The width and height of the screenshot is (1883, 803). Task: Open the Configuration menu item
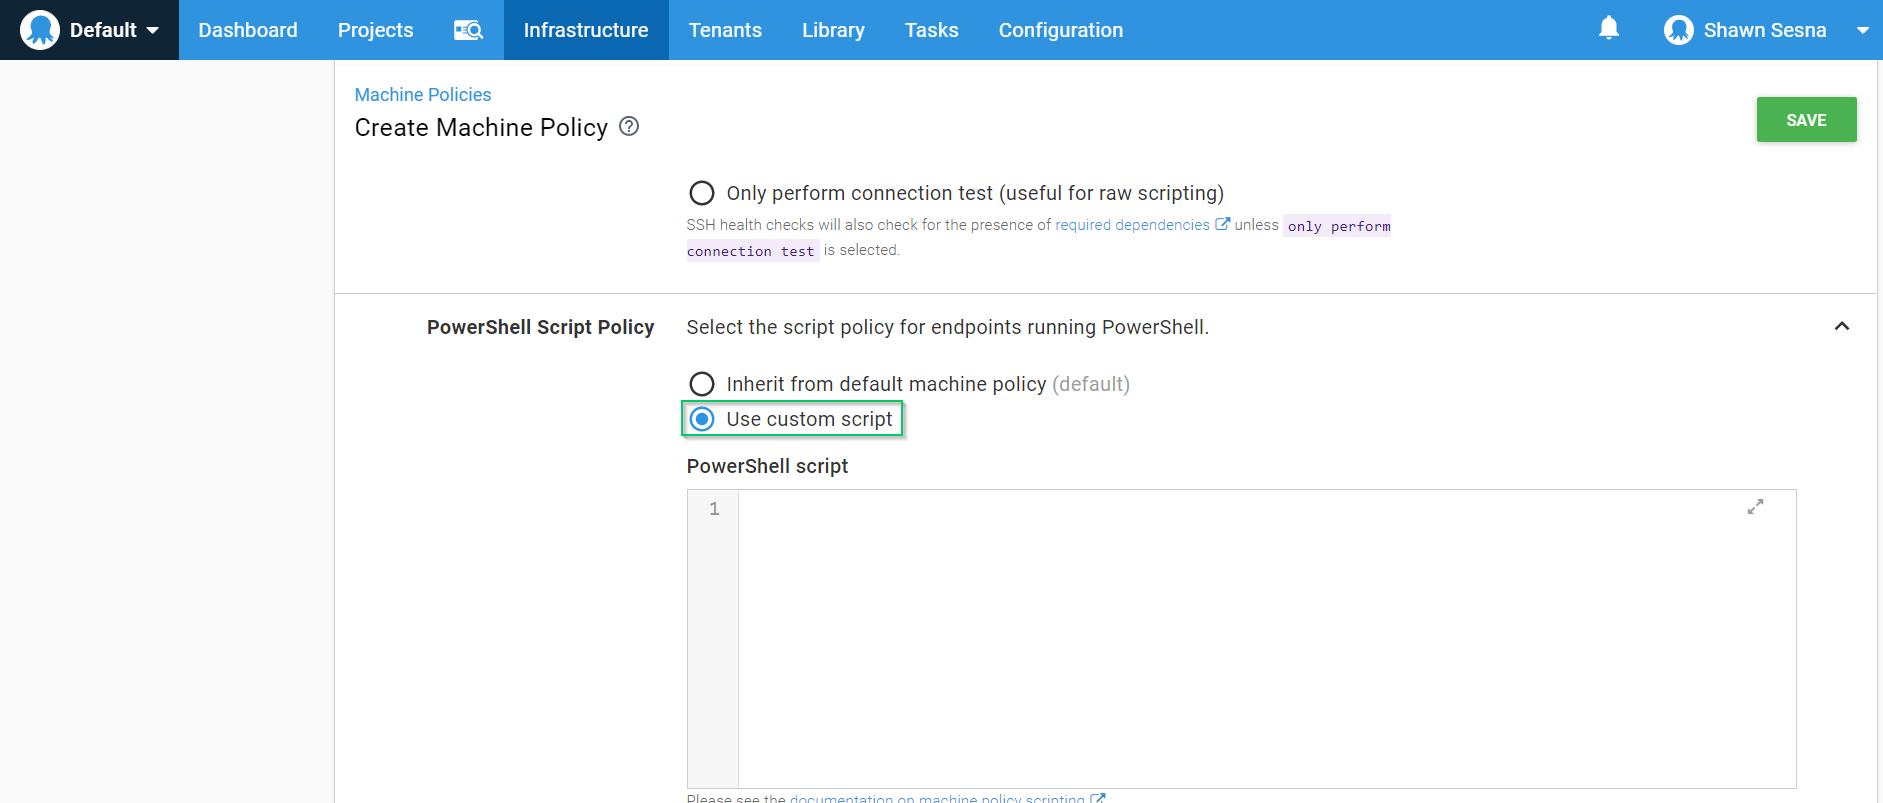1060,30
